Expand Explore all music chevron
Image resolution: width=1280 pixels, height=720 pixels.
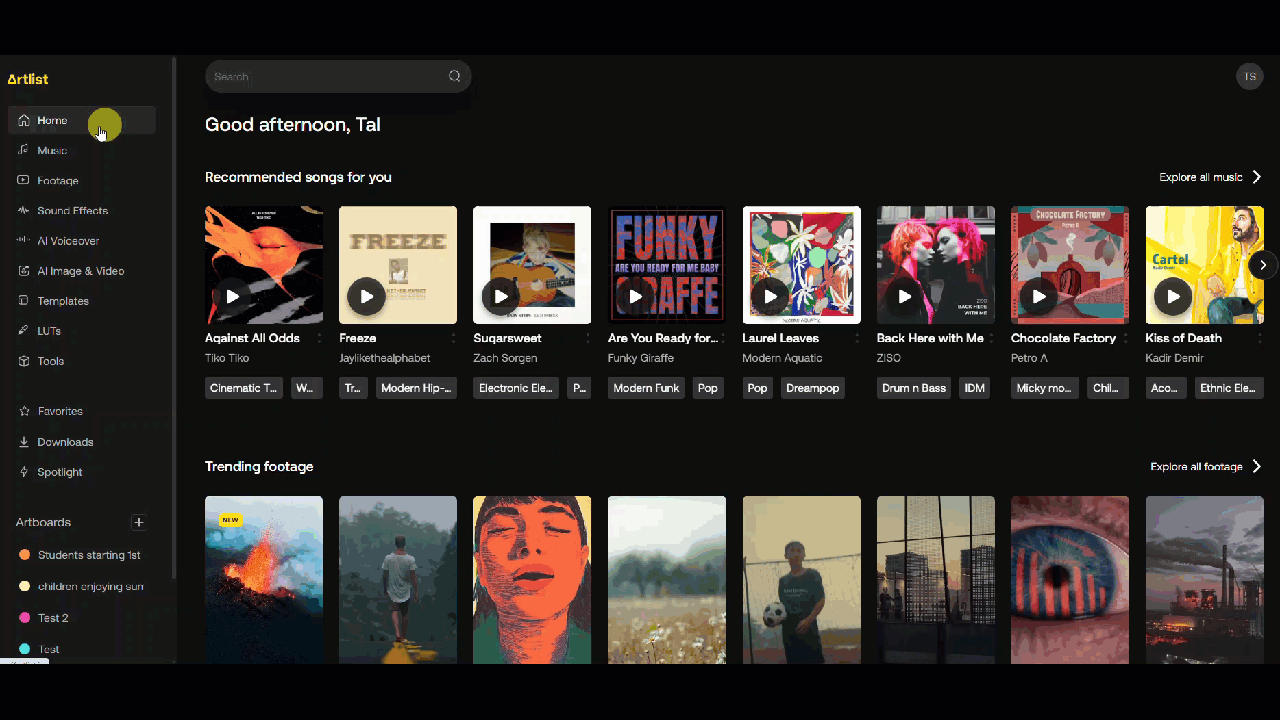click(x=1257, y=177)
